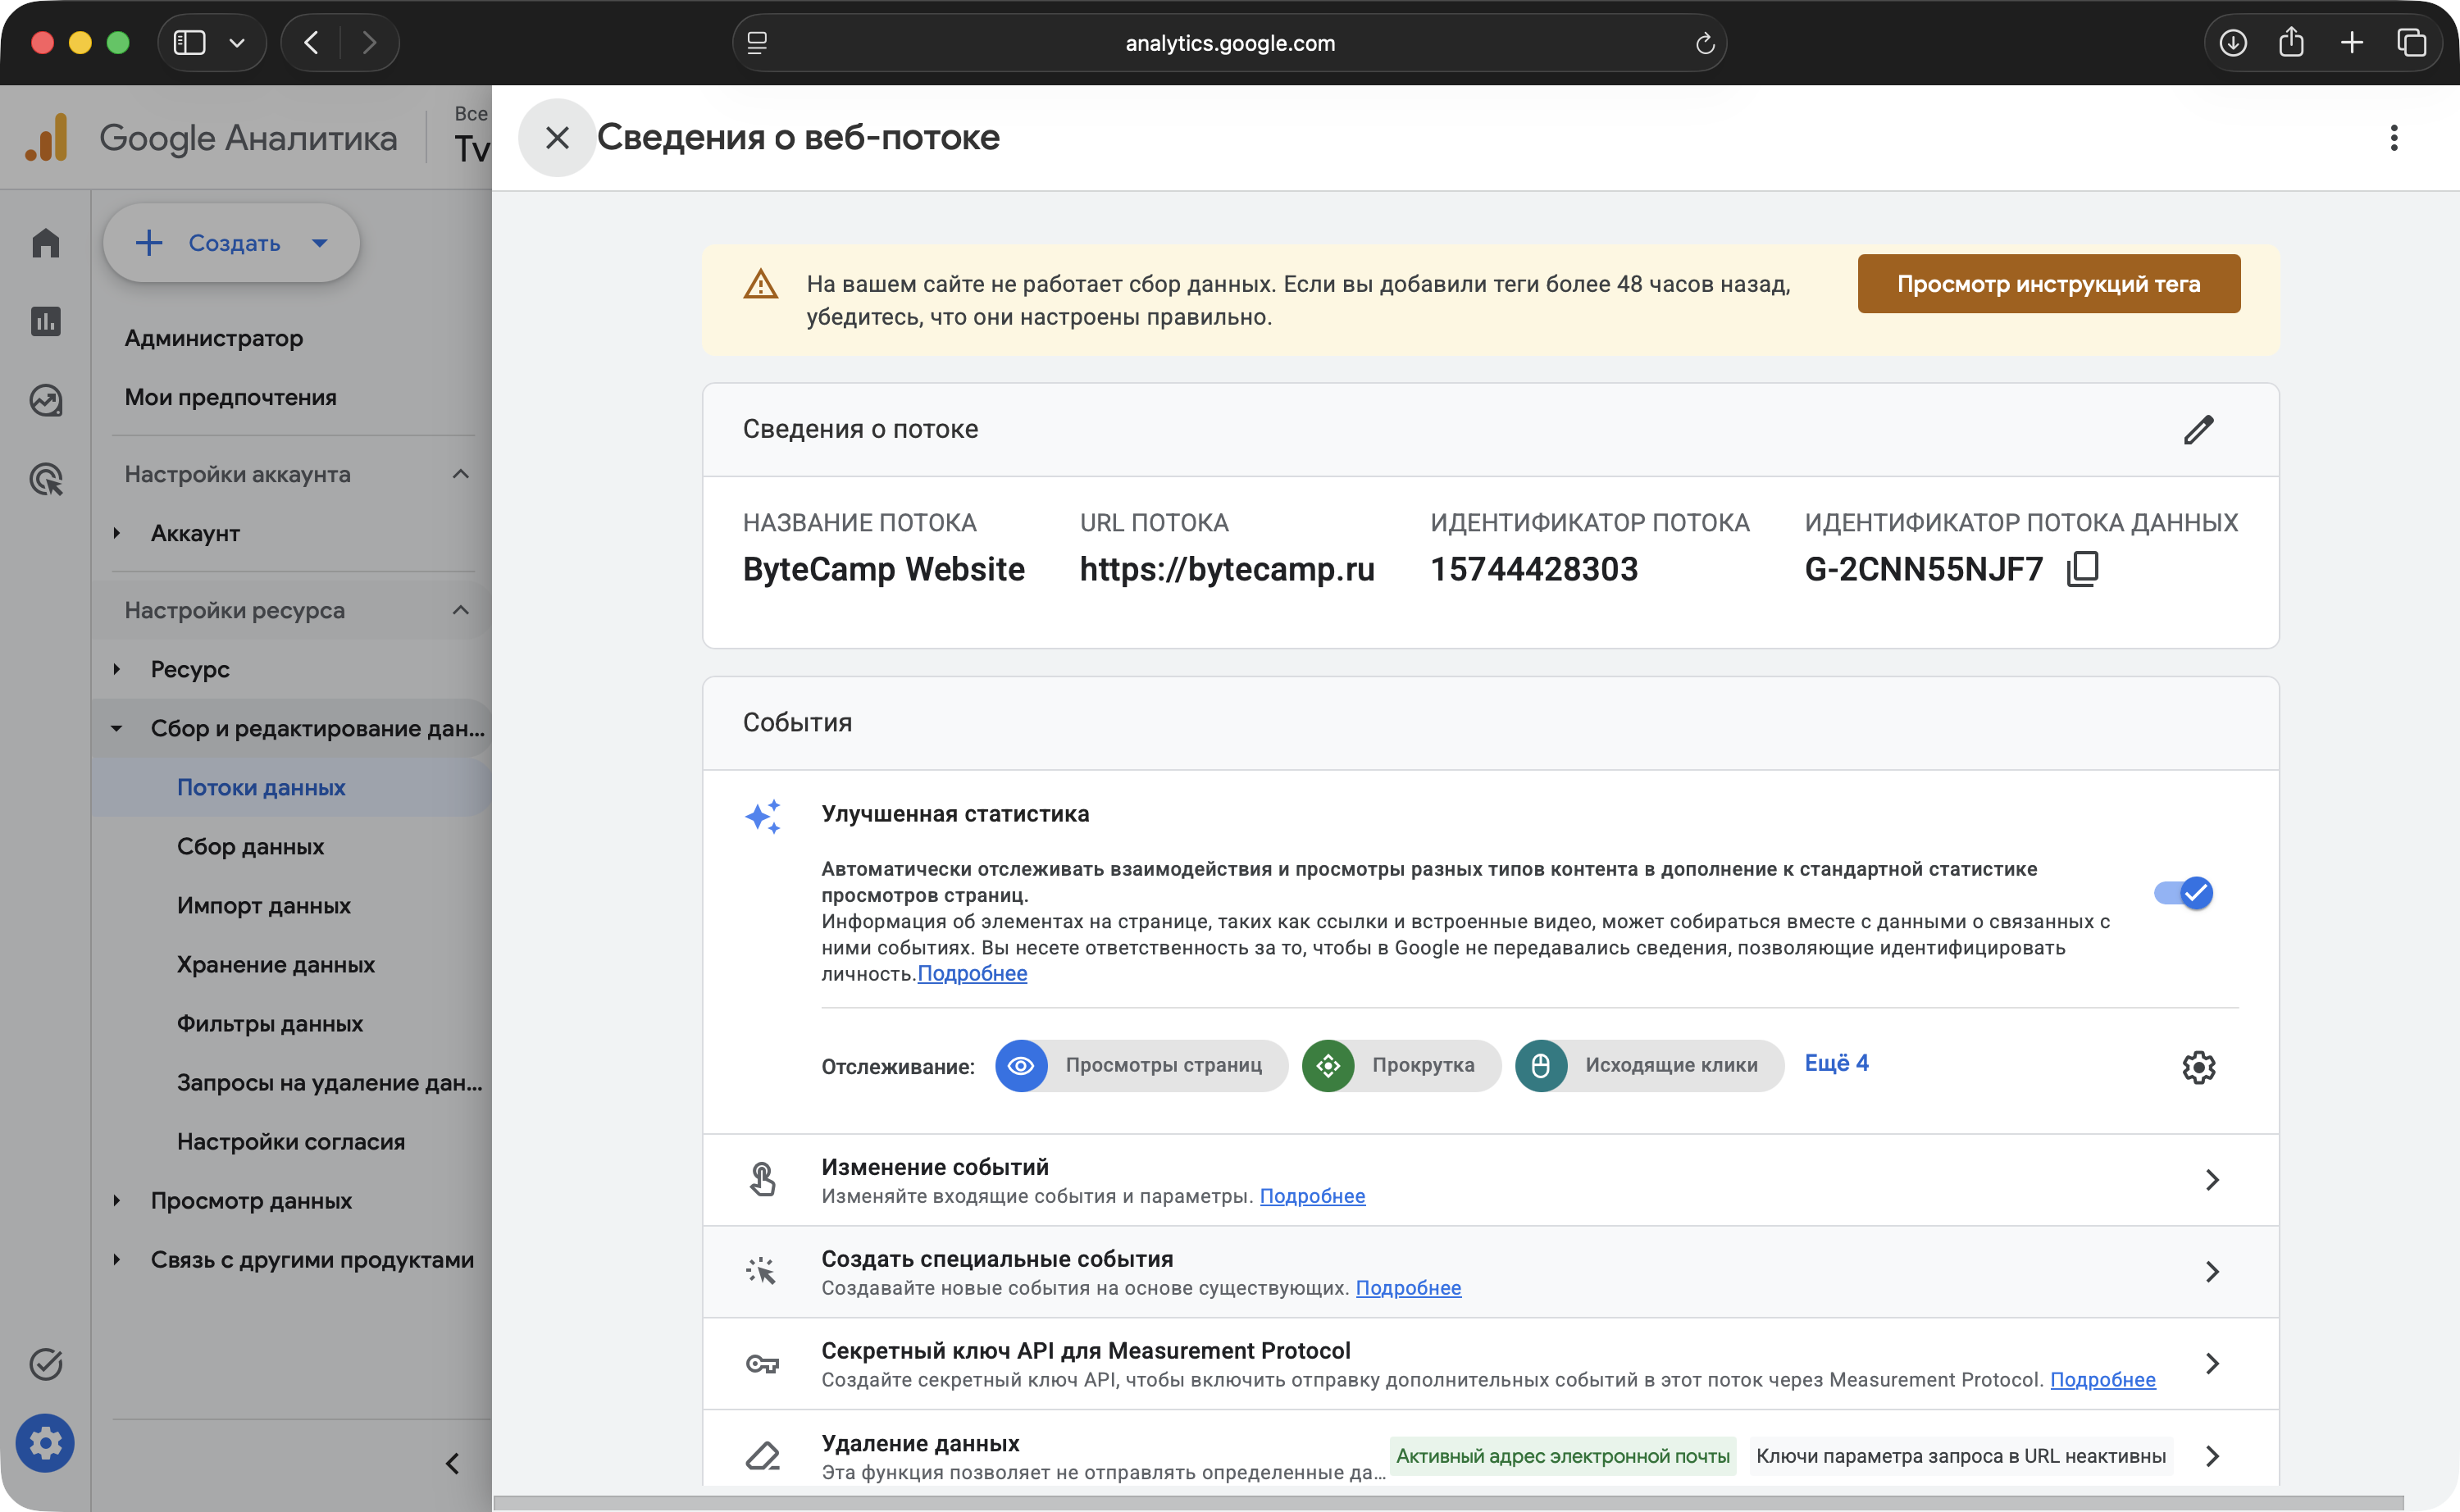Click the blue Admin gear icon

[x=45, y=1443]
